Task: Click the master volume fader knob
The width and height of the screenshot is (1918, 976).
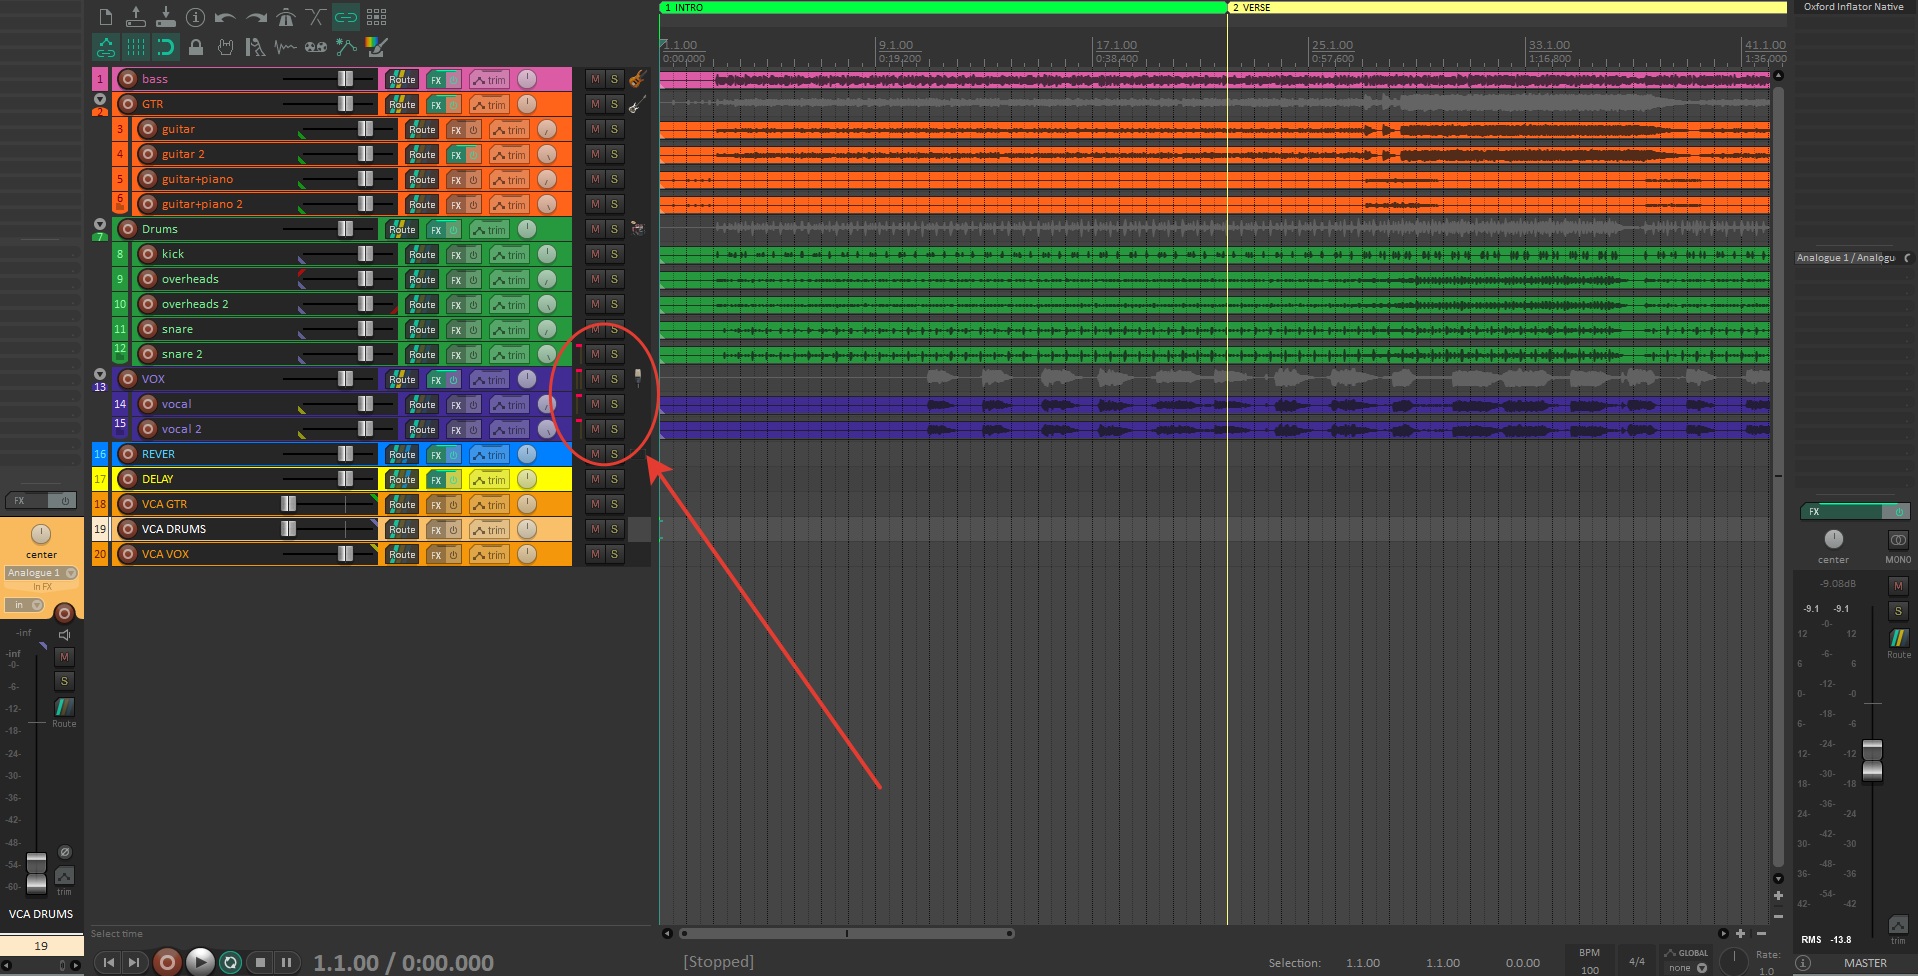Action: click(x=1872, y=760)
